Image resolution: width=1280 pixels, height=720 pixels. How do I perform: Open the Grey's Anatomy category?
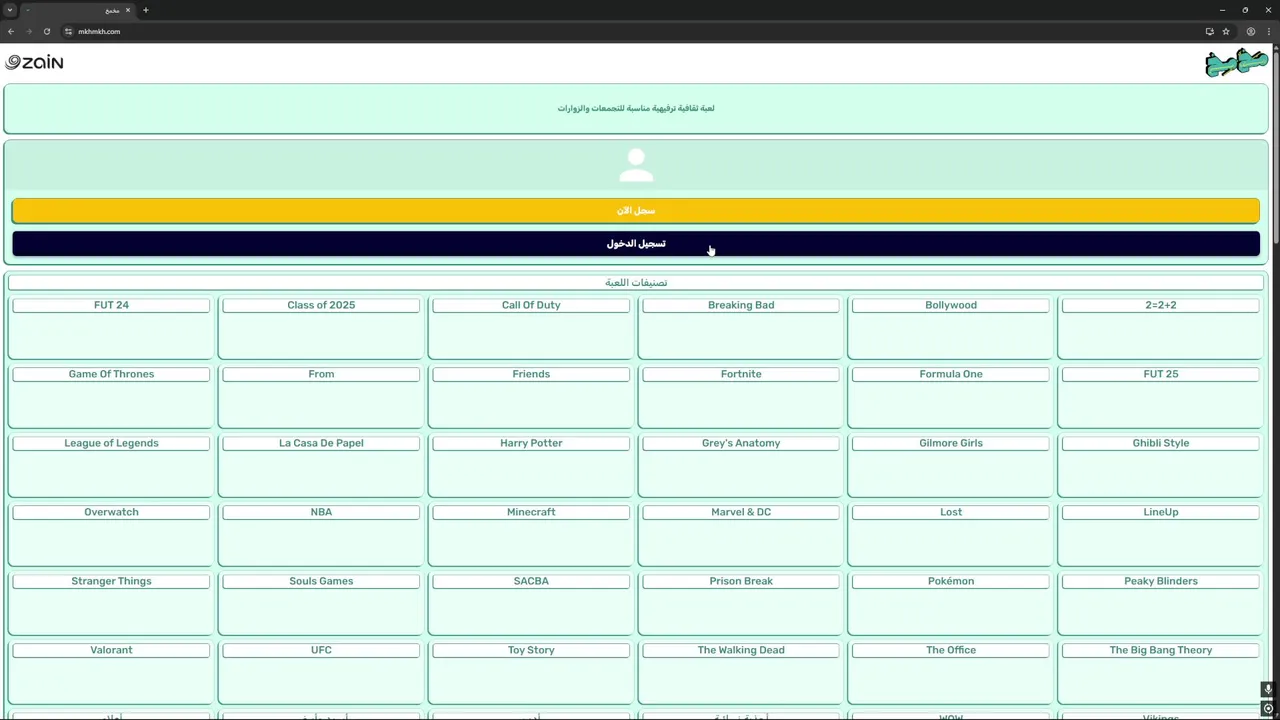pos(741,465)
